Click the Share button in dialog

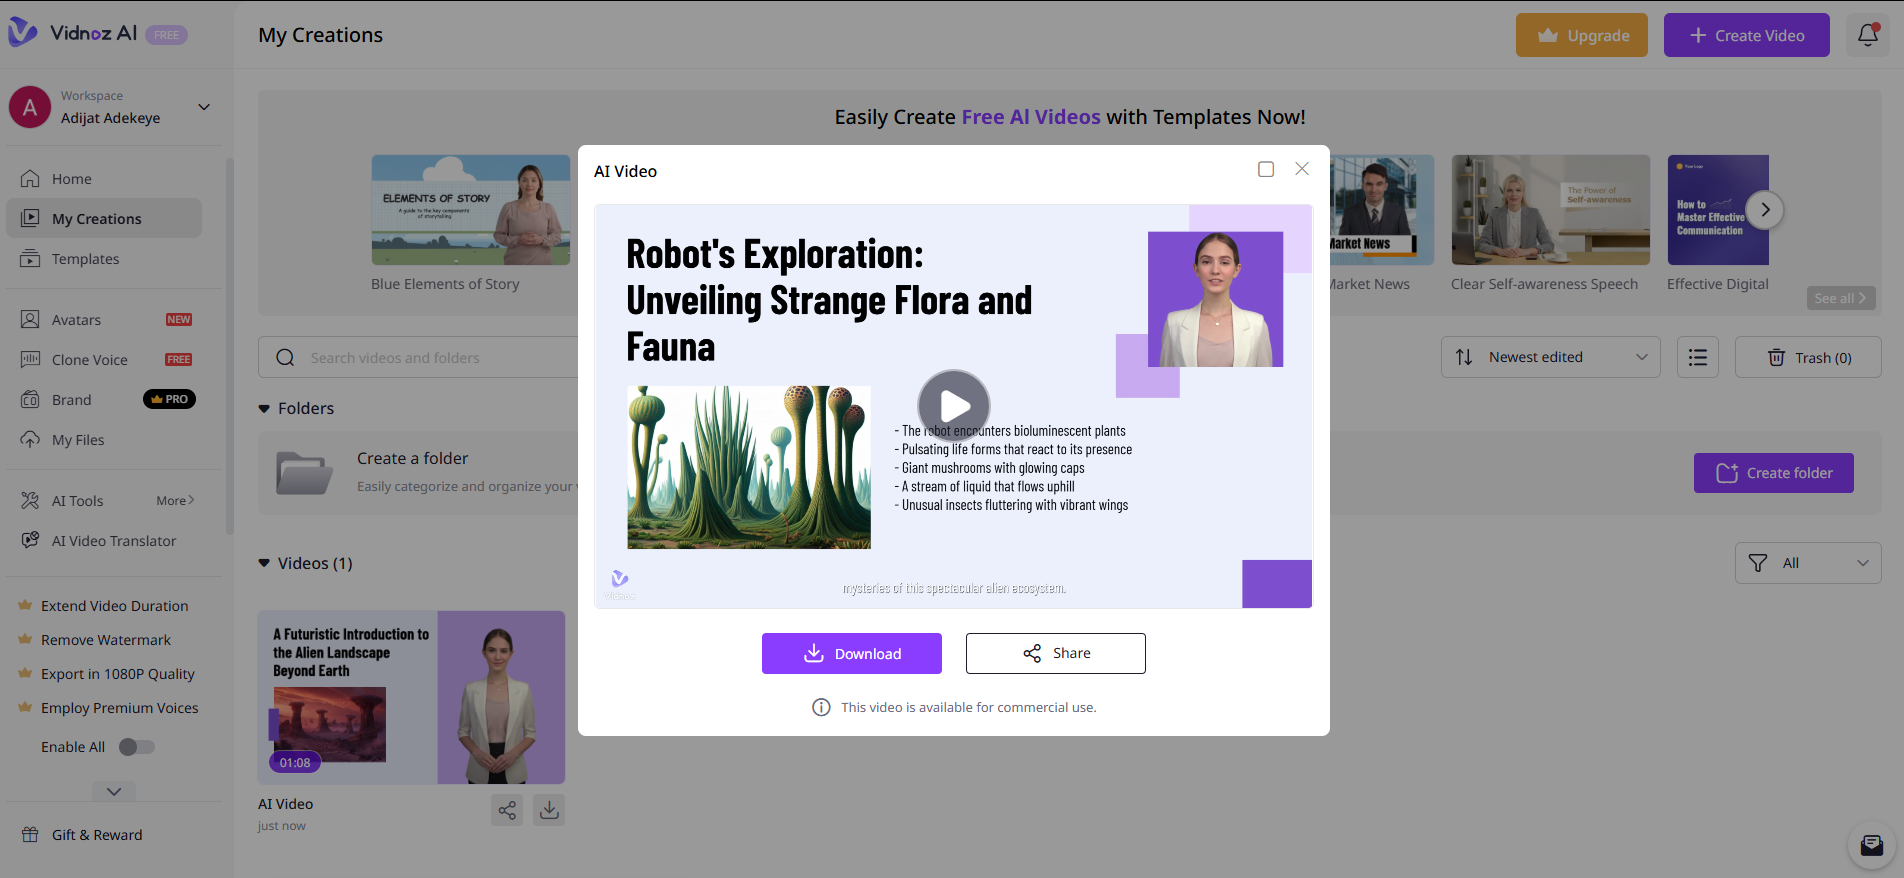coord(1055,654)
